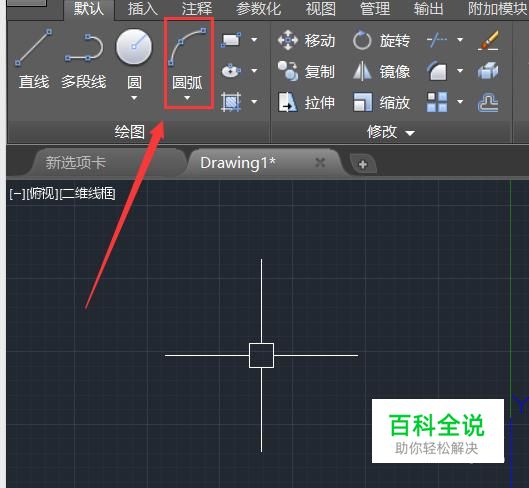The width and height of the screenshot is (529, 488).
Task: Switch to the Output (输出) ribbon tab
Action: click(x=428, y=9)
